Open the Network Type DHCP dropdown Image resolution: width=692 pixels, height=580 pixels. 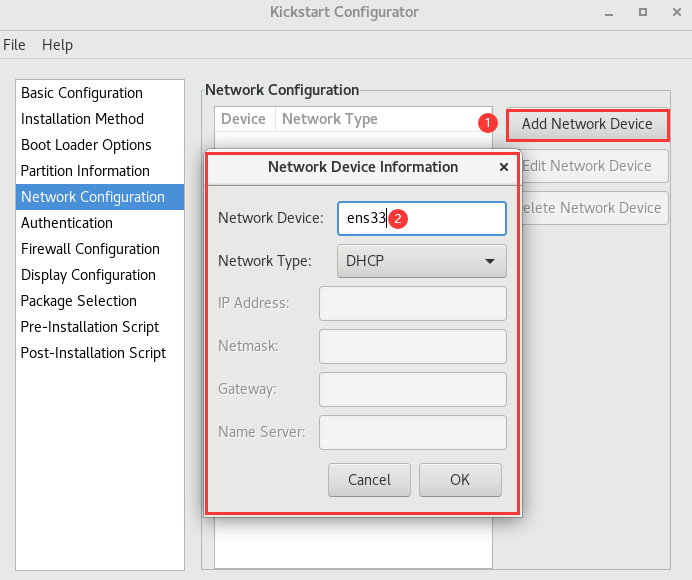pyautogui.click(x=421, y=261)
